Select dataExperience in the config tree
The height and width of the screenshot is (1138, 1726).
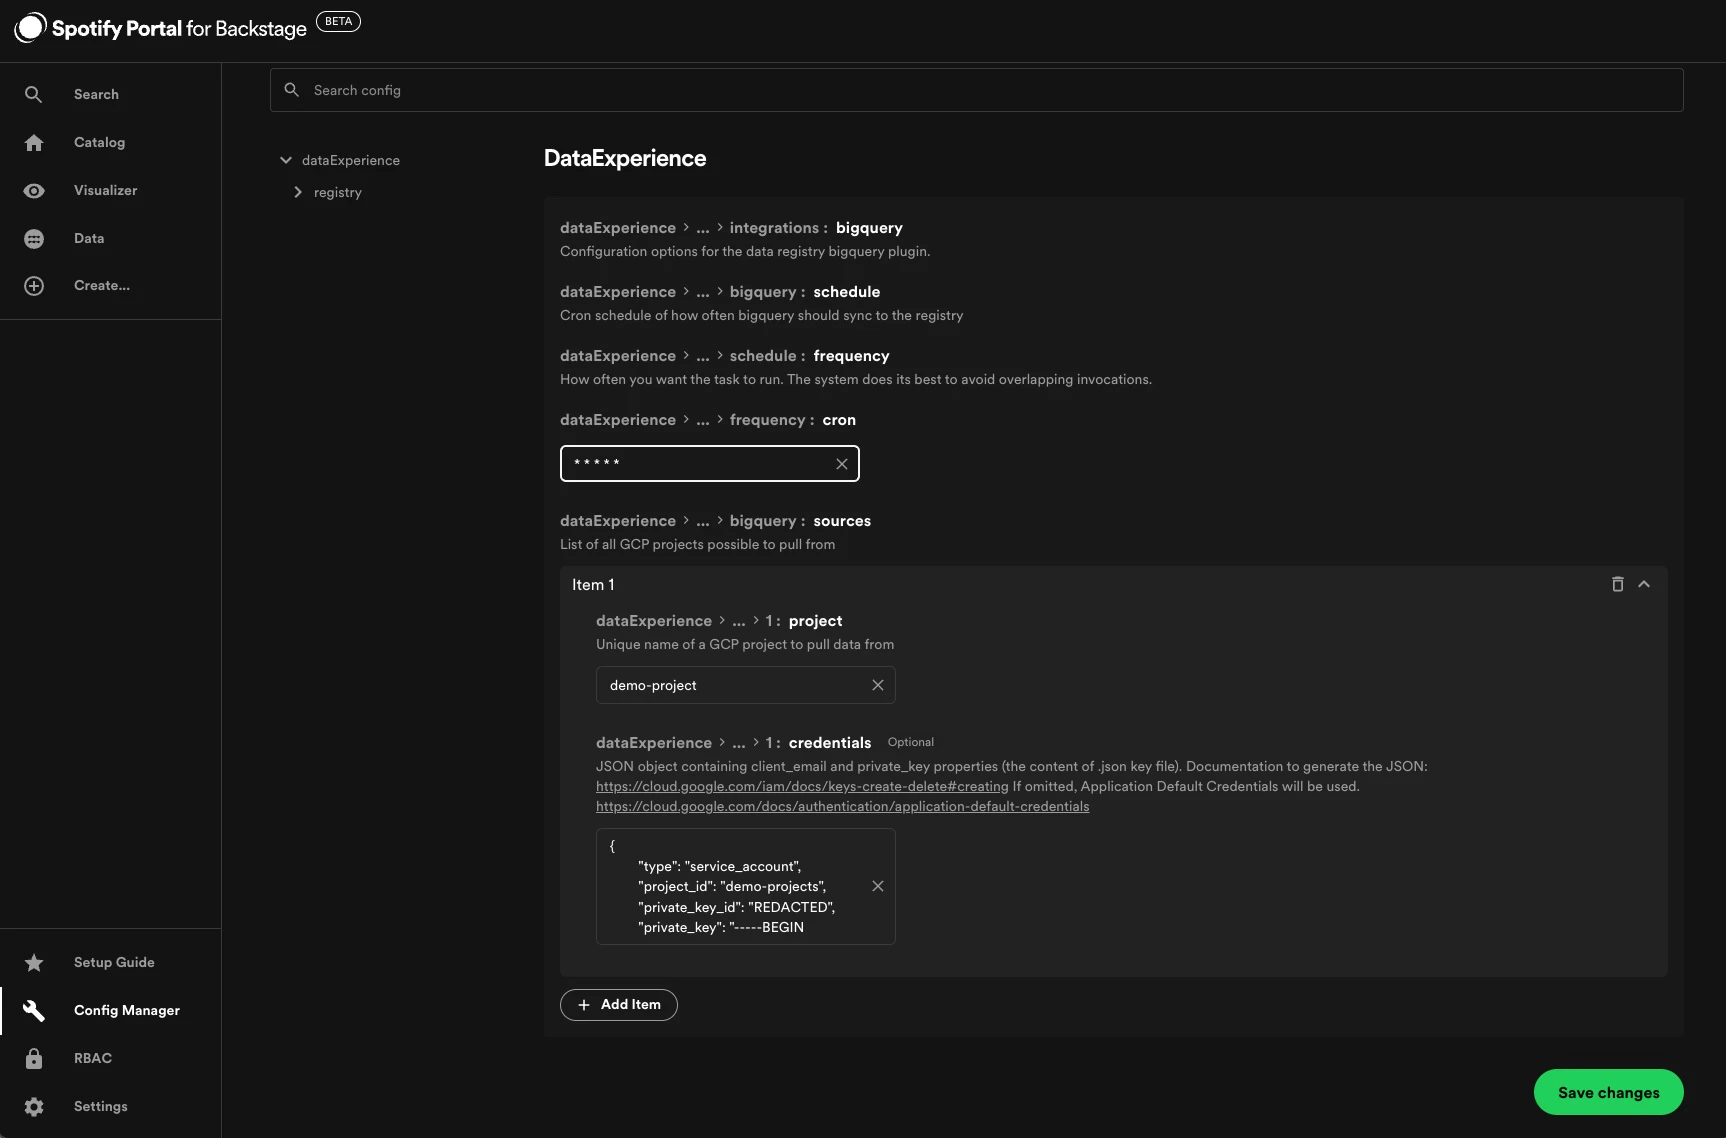click(350, 160)
